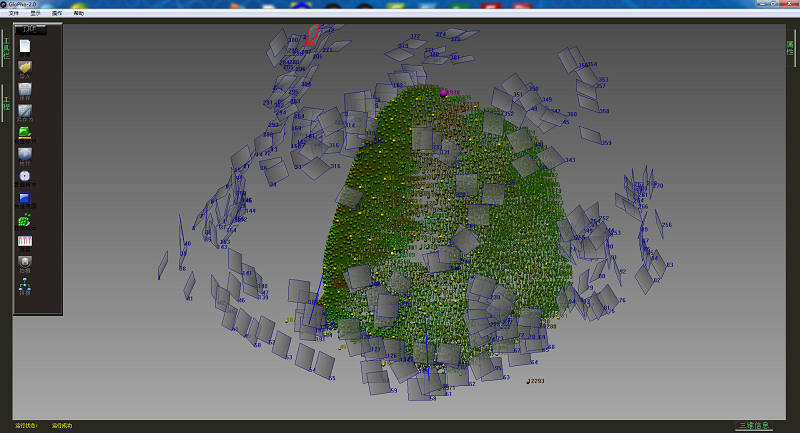The width and height of the screenshot is (800, 433).
Task: Click the new file (blank page) icon
Action: pos(25,46)
